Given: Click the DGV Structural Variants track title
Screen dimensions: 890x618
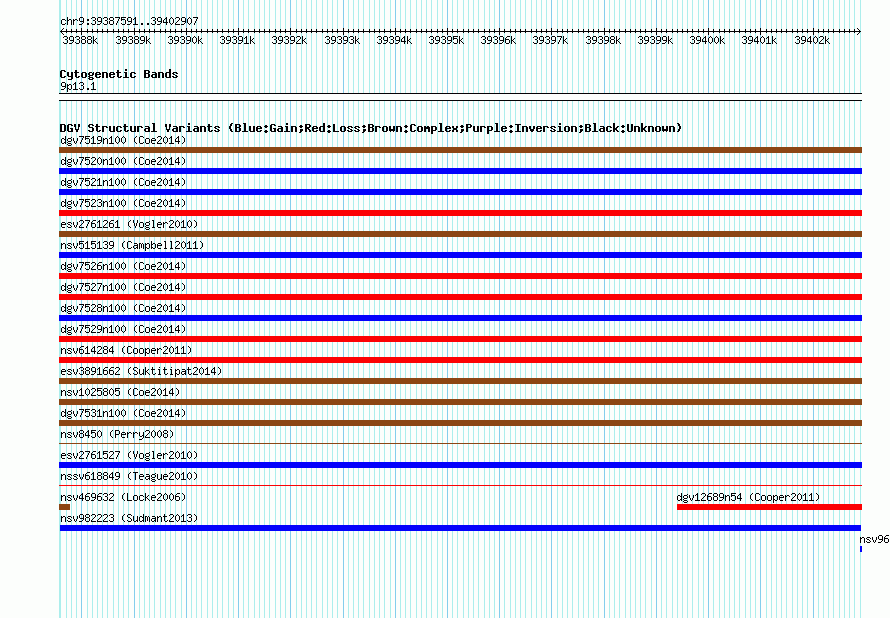Looking at the screenshot, I should [x=371, y=128].
